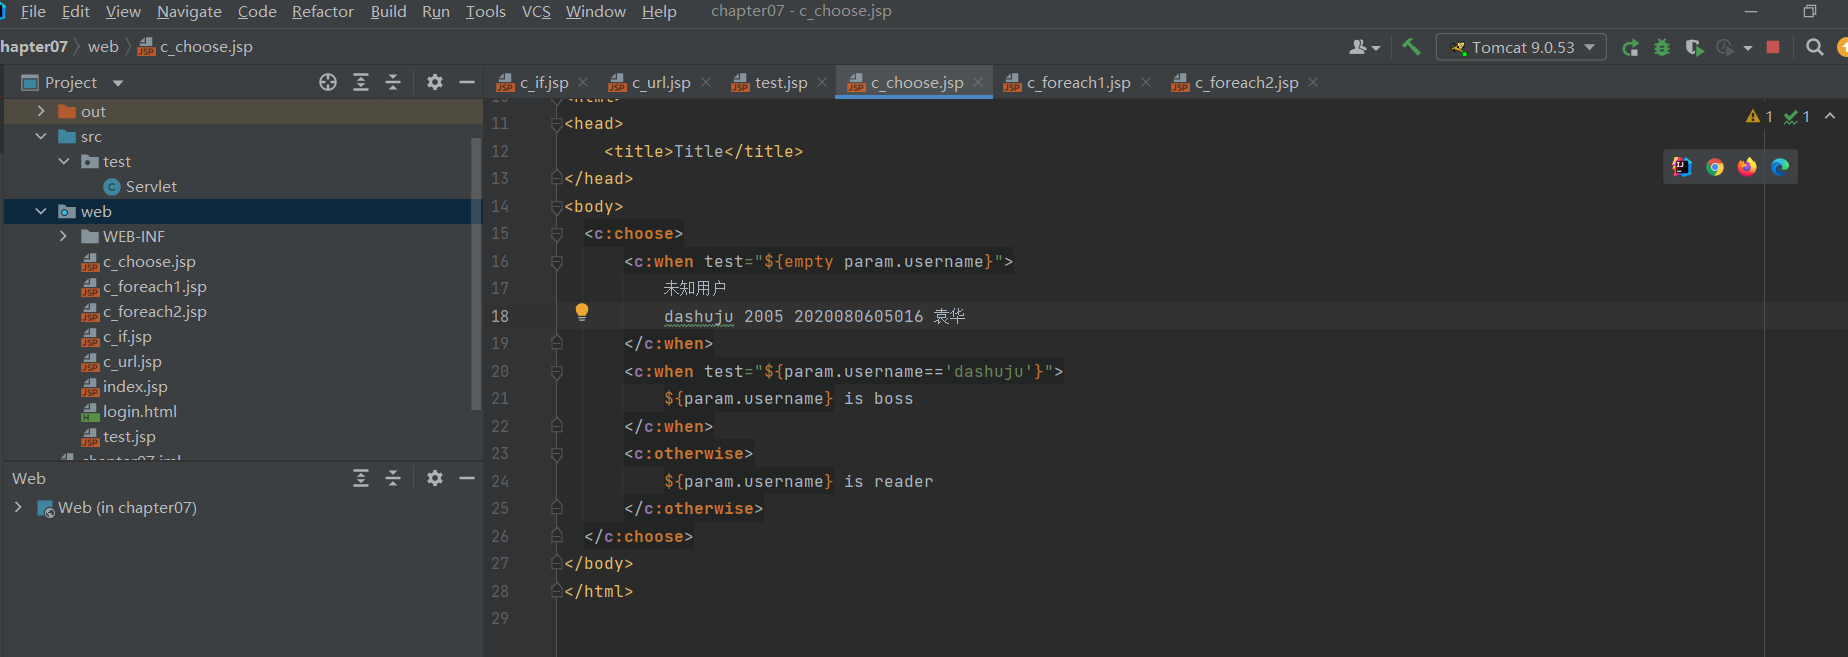1848x657 pixels.
Task: Open the File menu
Action: (x=33, y=11)
